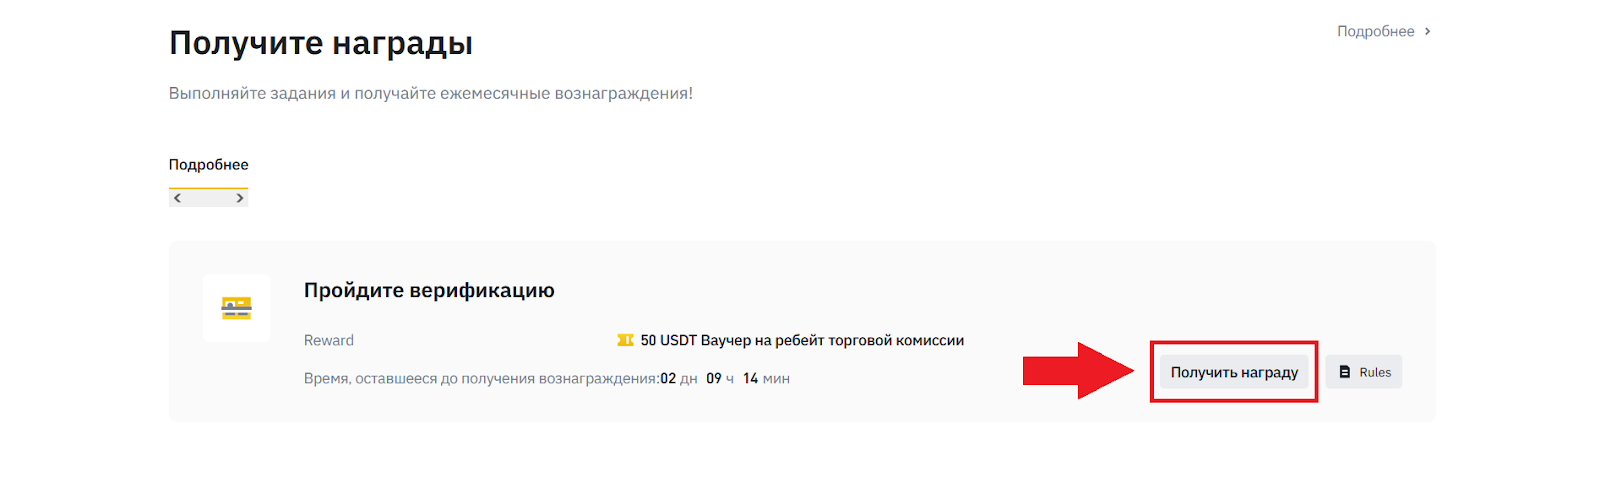Click the Пройдите верификацию task title
Image resolution: width=1600 pixels, height=478 pixels.
[429, 291]
